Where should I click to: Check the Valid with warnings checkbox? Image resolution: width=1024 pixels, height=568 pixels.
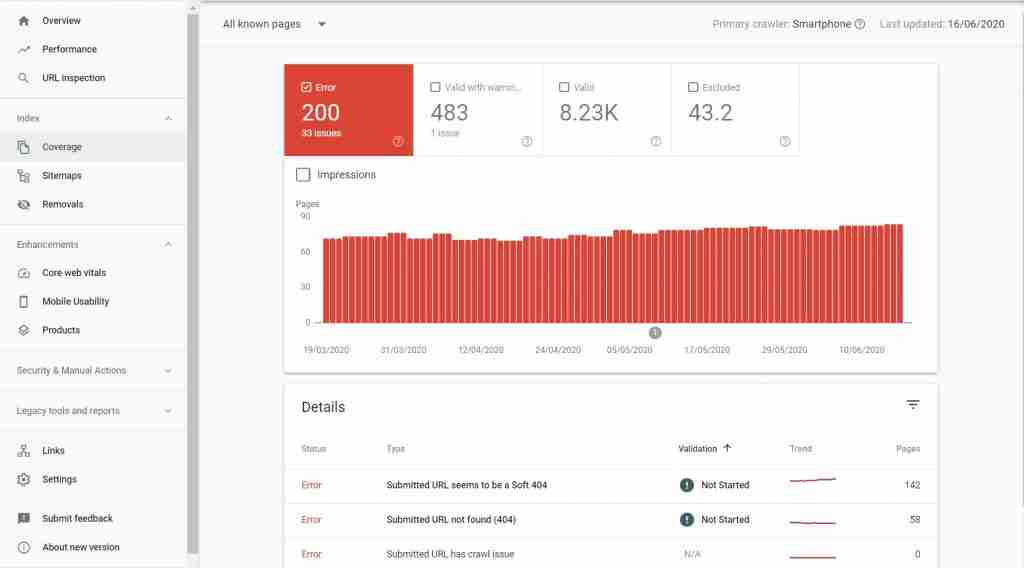(x=435, y=87)
